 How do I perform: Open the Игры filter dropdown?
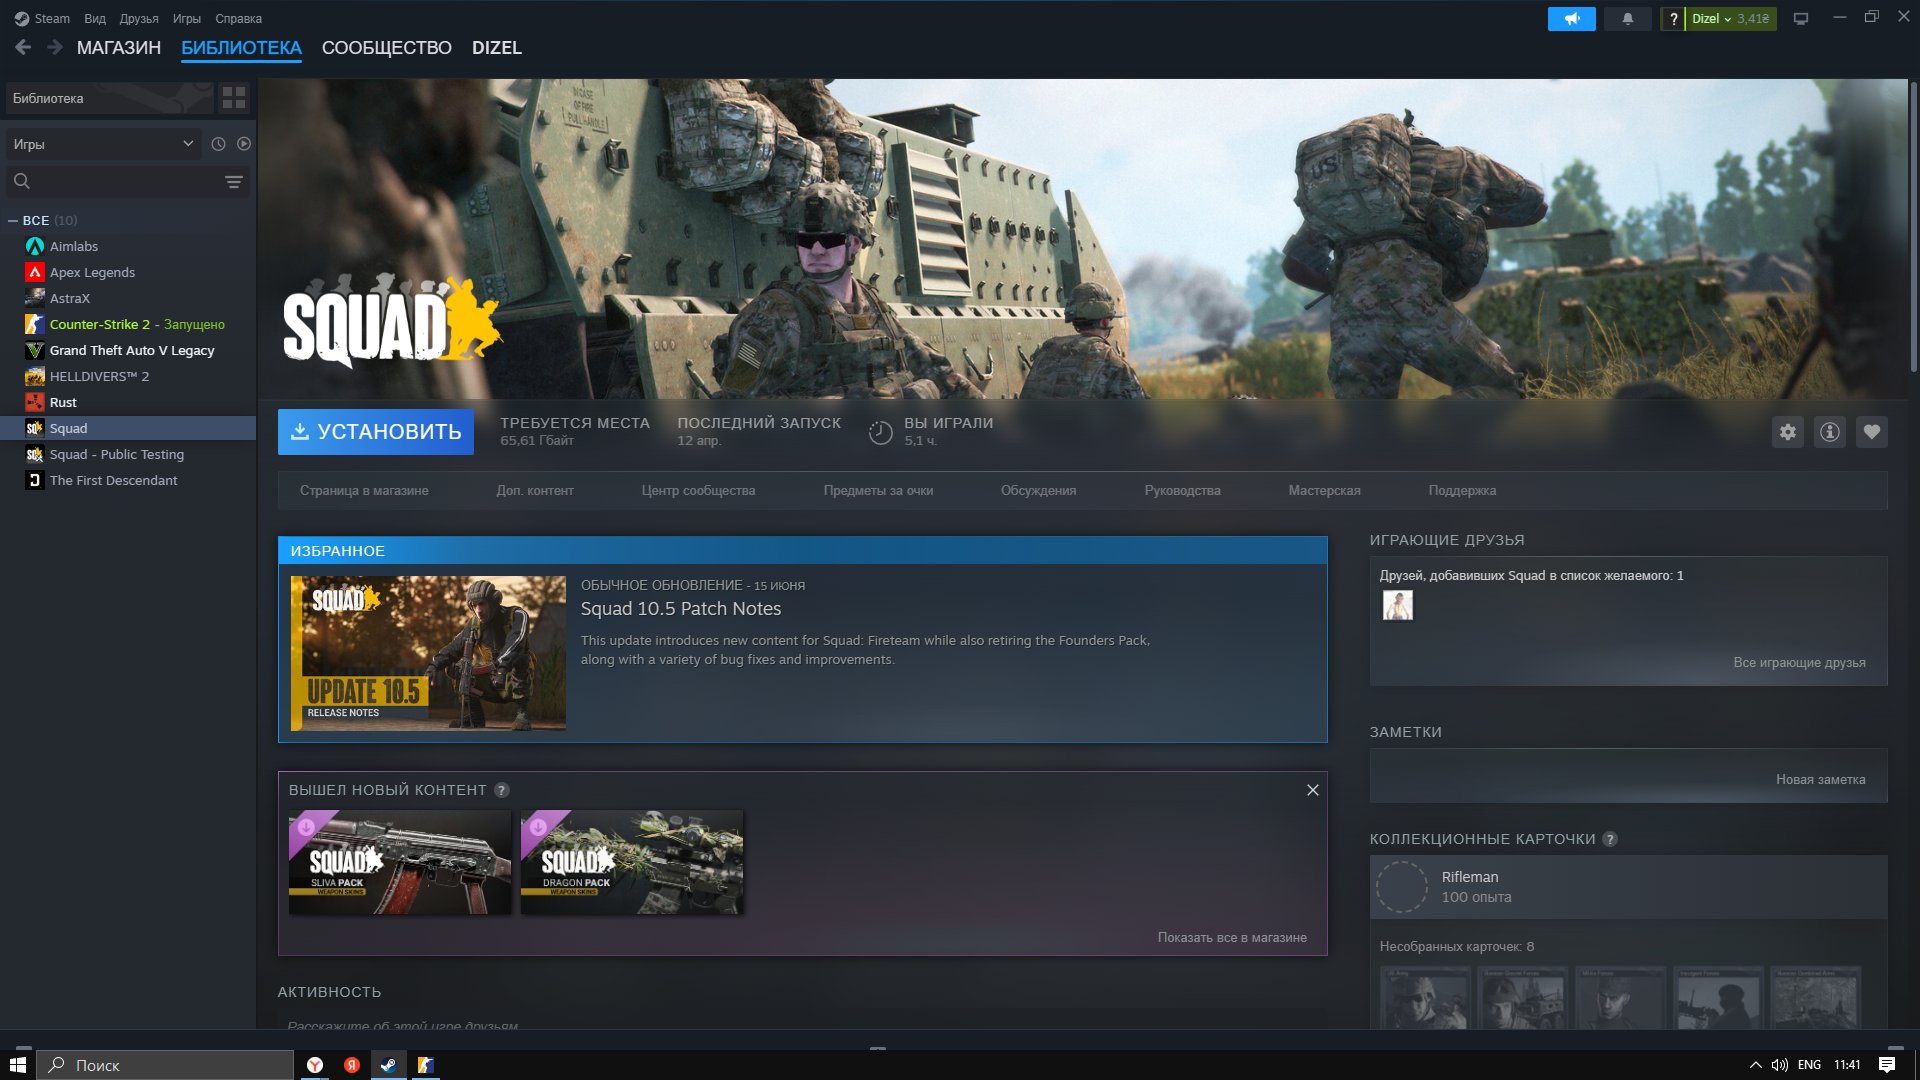[x=103, y=144]
